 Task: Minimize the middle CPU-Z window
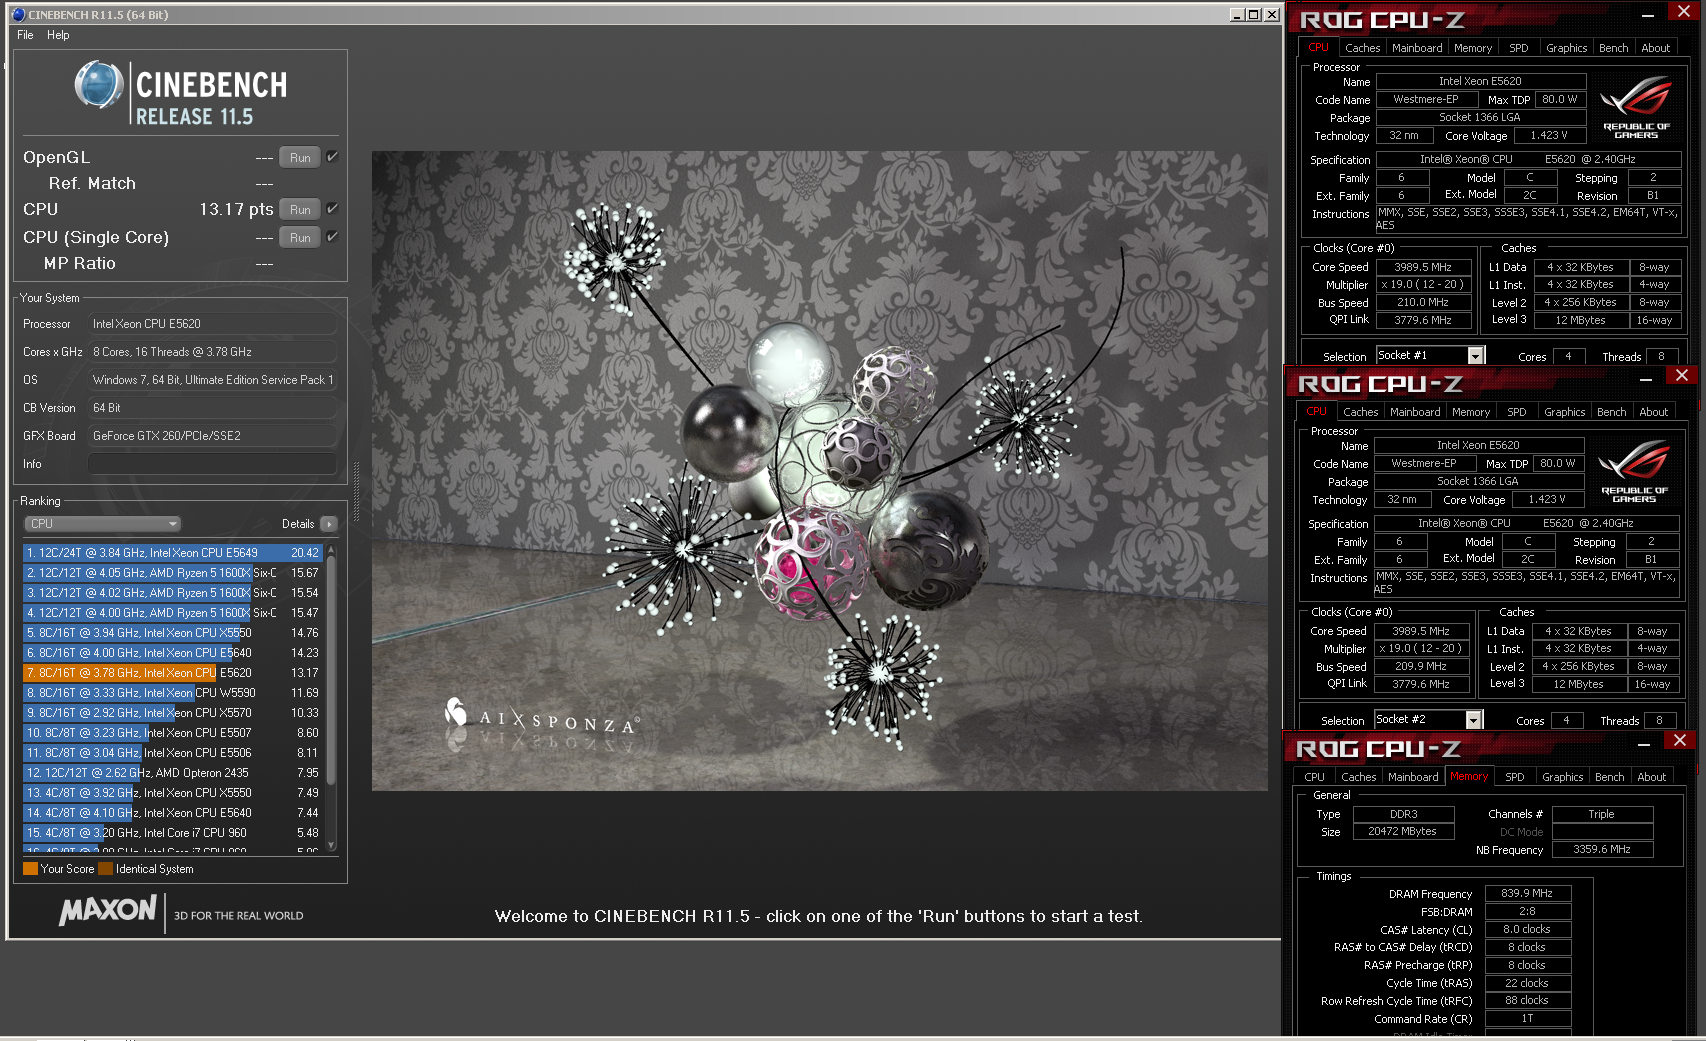[x=1646, y=379]
